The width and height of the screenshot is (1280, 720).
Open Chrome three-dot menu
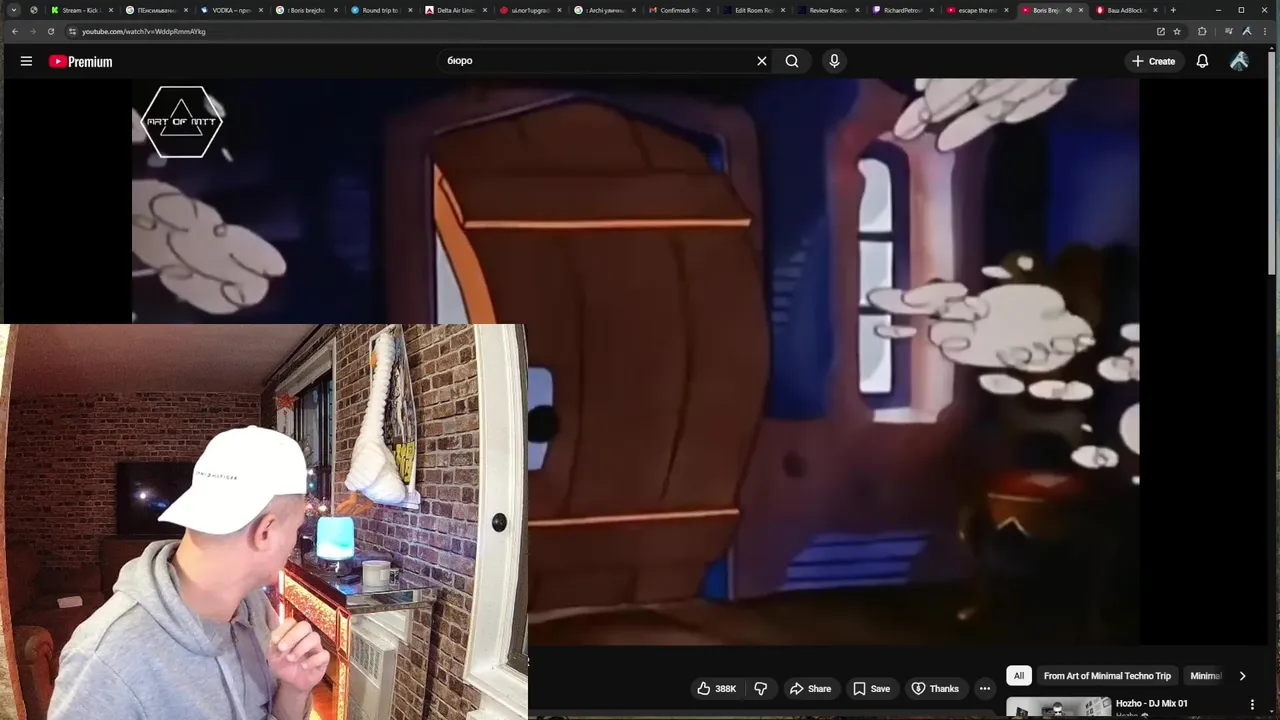pyautogui.click(x=1265, y=31)
